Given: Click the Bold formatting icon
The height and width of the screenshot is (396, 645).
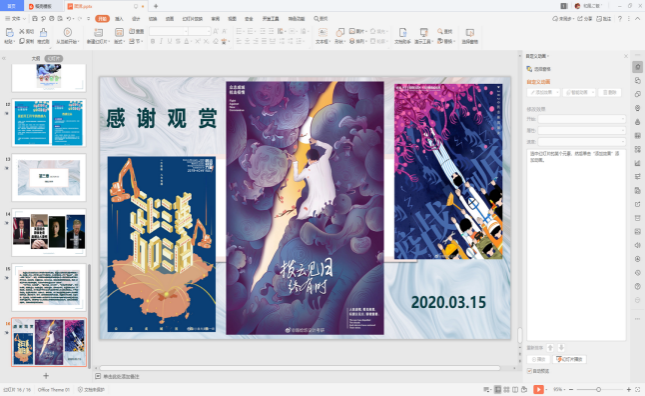Looking at the screenshot, I should pos(153,41).
